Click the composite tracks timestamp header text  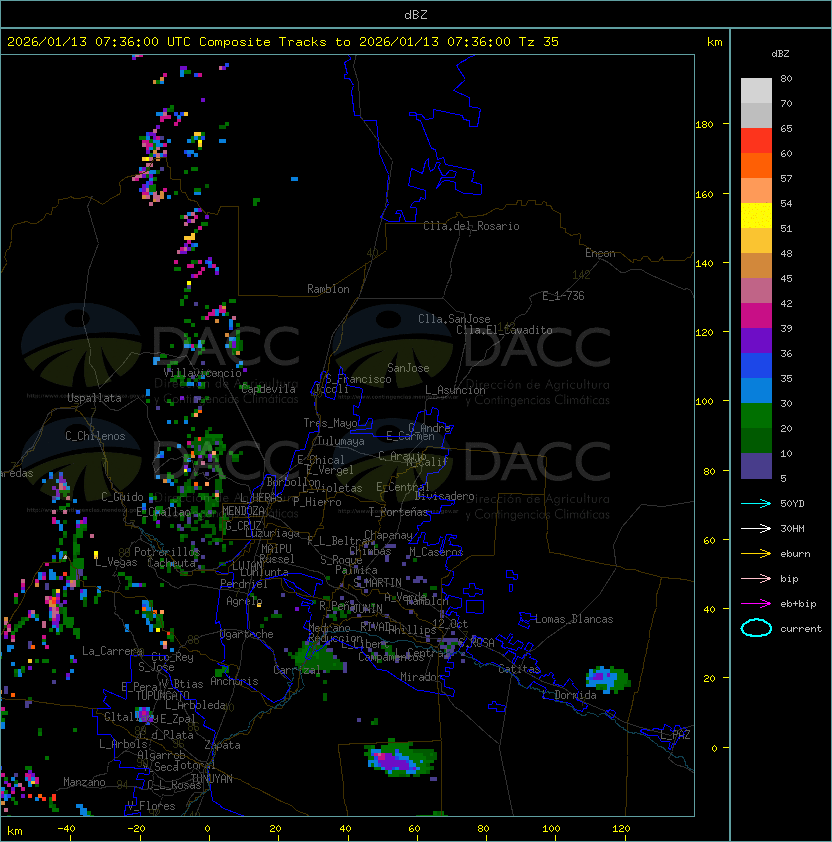(283, 42)
